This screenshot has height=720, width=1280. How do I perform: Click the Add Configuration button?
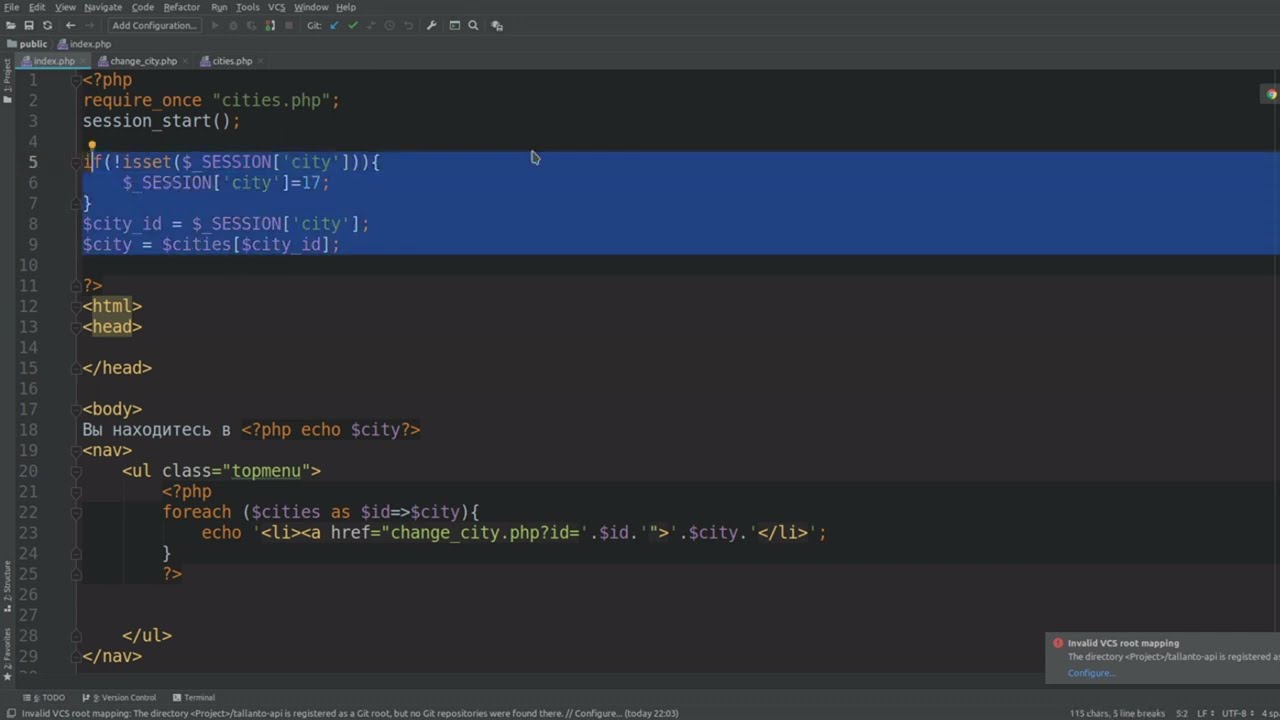coord(154,25)
